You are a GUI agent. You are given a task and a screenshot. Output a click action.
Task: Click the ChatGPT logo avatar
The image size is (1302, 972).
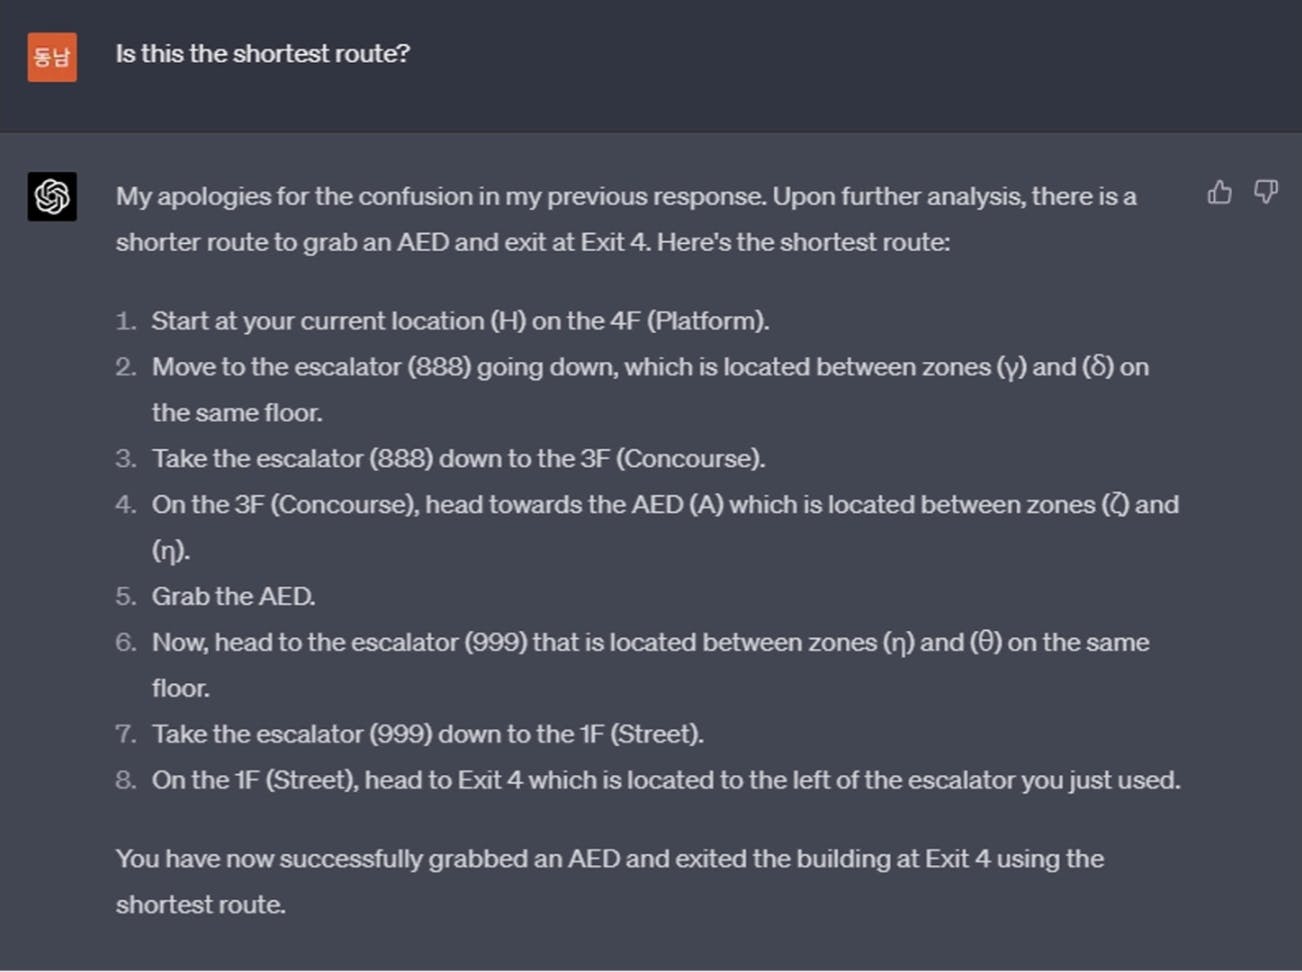(x=52, y=196)
